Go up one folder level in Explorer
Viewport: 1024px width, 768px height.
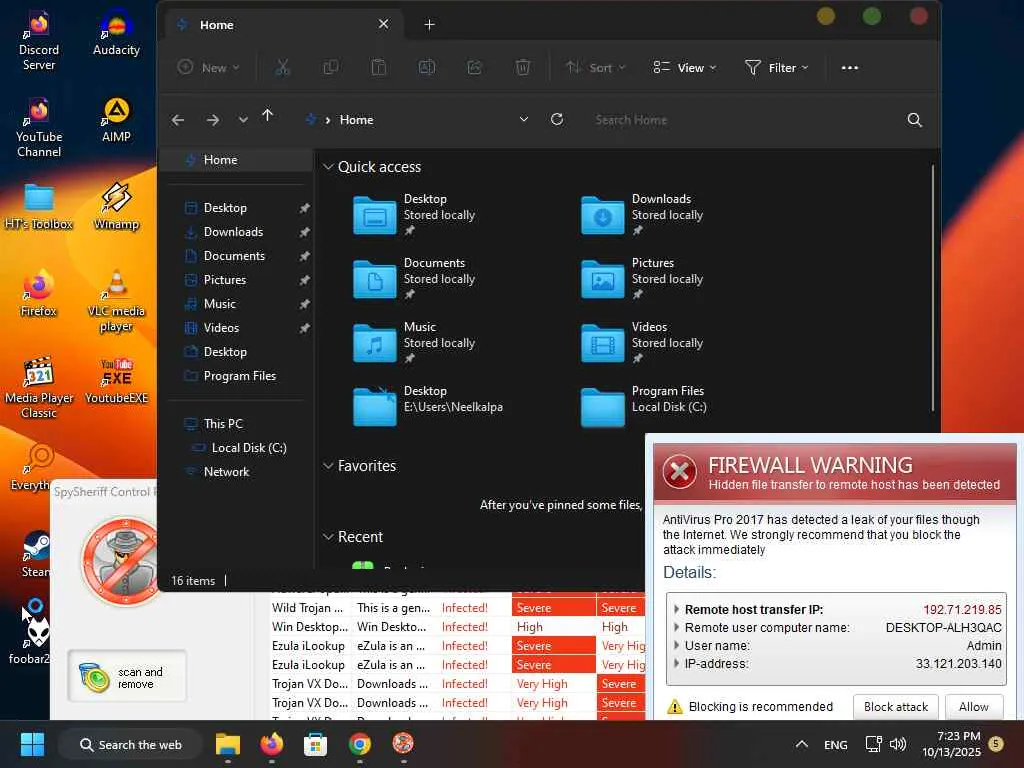tap(268, 116)
